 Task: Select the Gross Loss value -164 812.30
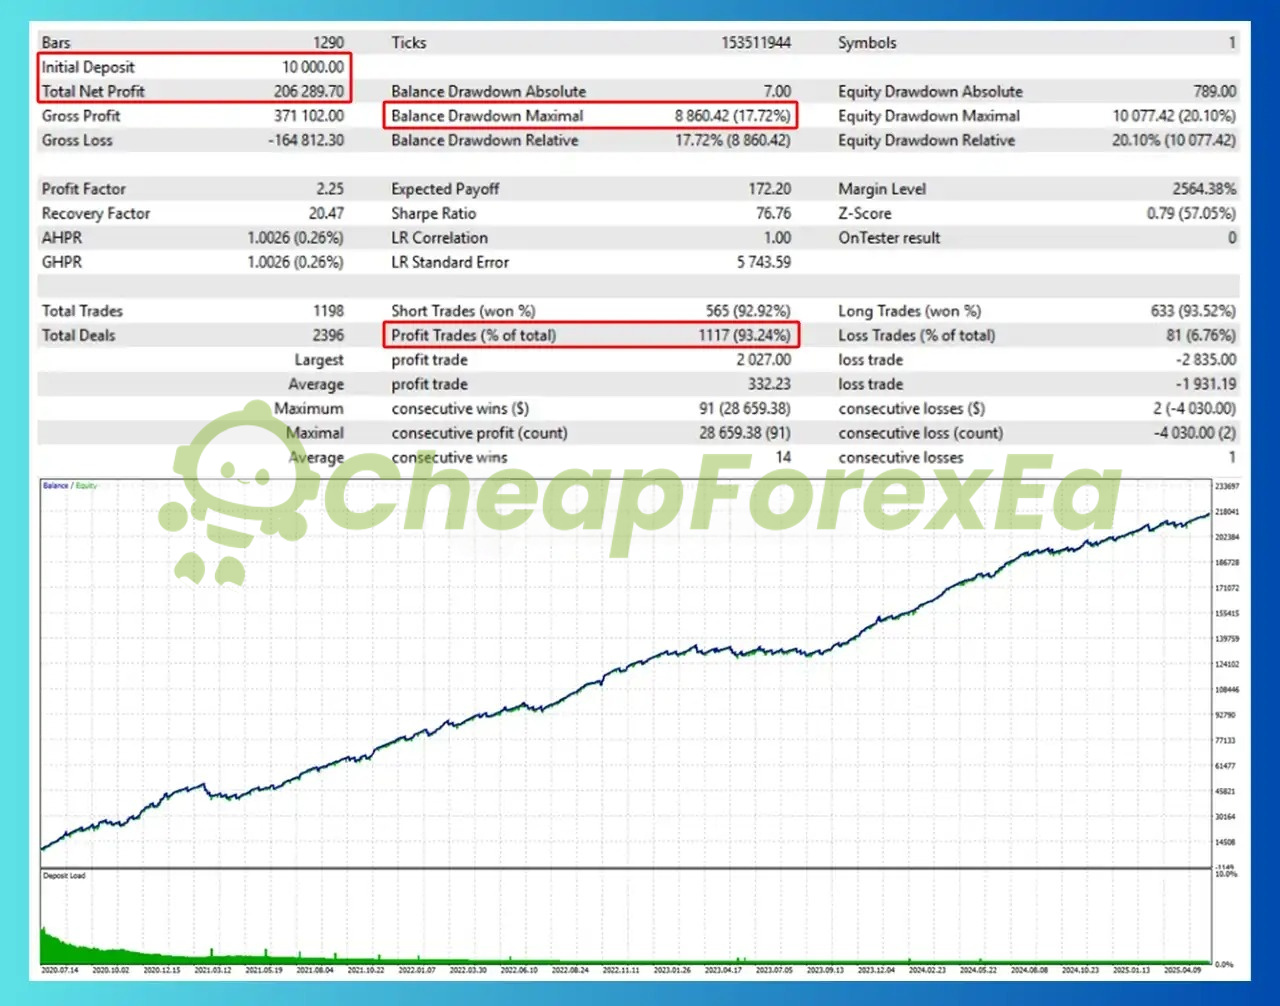(306, 140)
